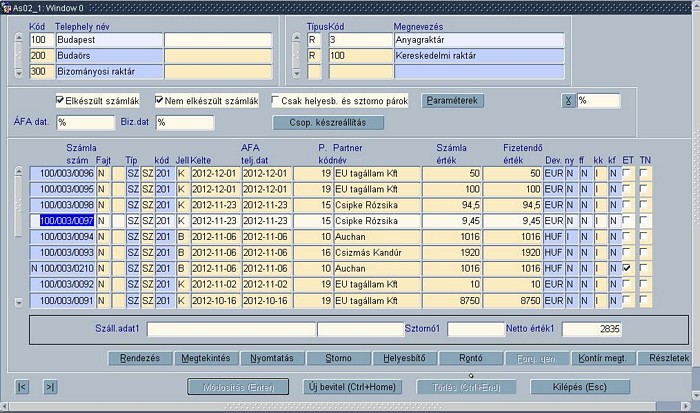700x413 pixels.
Task: Click Fizetendő érték cell 1920
Action: [x=512, y=252]
